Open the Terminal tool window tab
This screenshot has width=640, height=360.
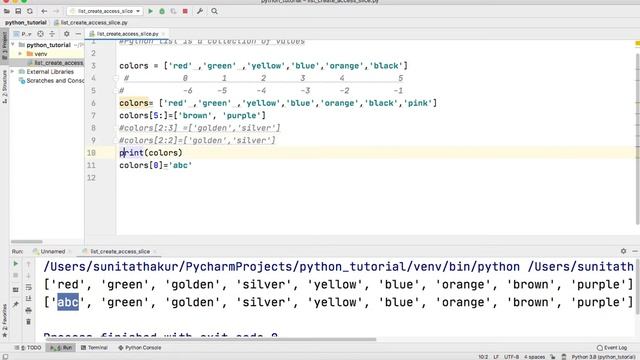click(94, 348)
